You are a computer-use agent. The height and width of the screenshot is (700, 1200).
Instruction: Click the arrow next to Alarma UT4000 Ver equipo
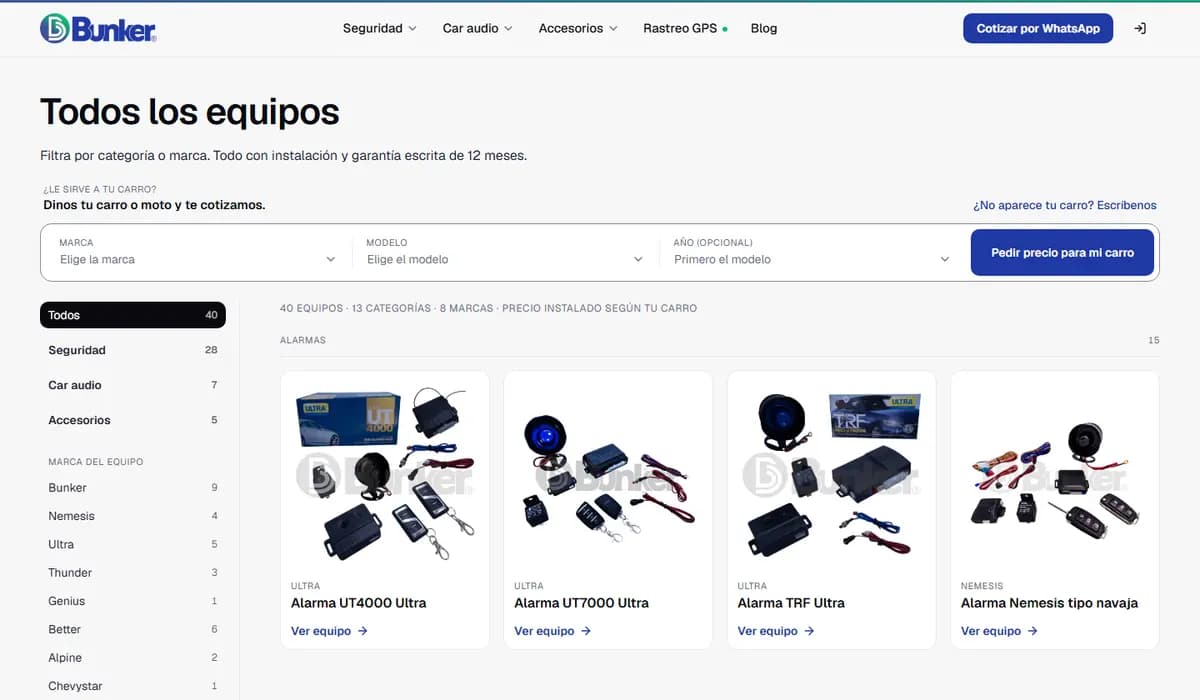pos(363,631)
